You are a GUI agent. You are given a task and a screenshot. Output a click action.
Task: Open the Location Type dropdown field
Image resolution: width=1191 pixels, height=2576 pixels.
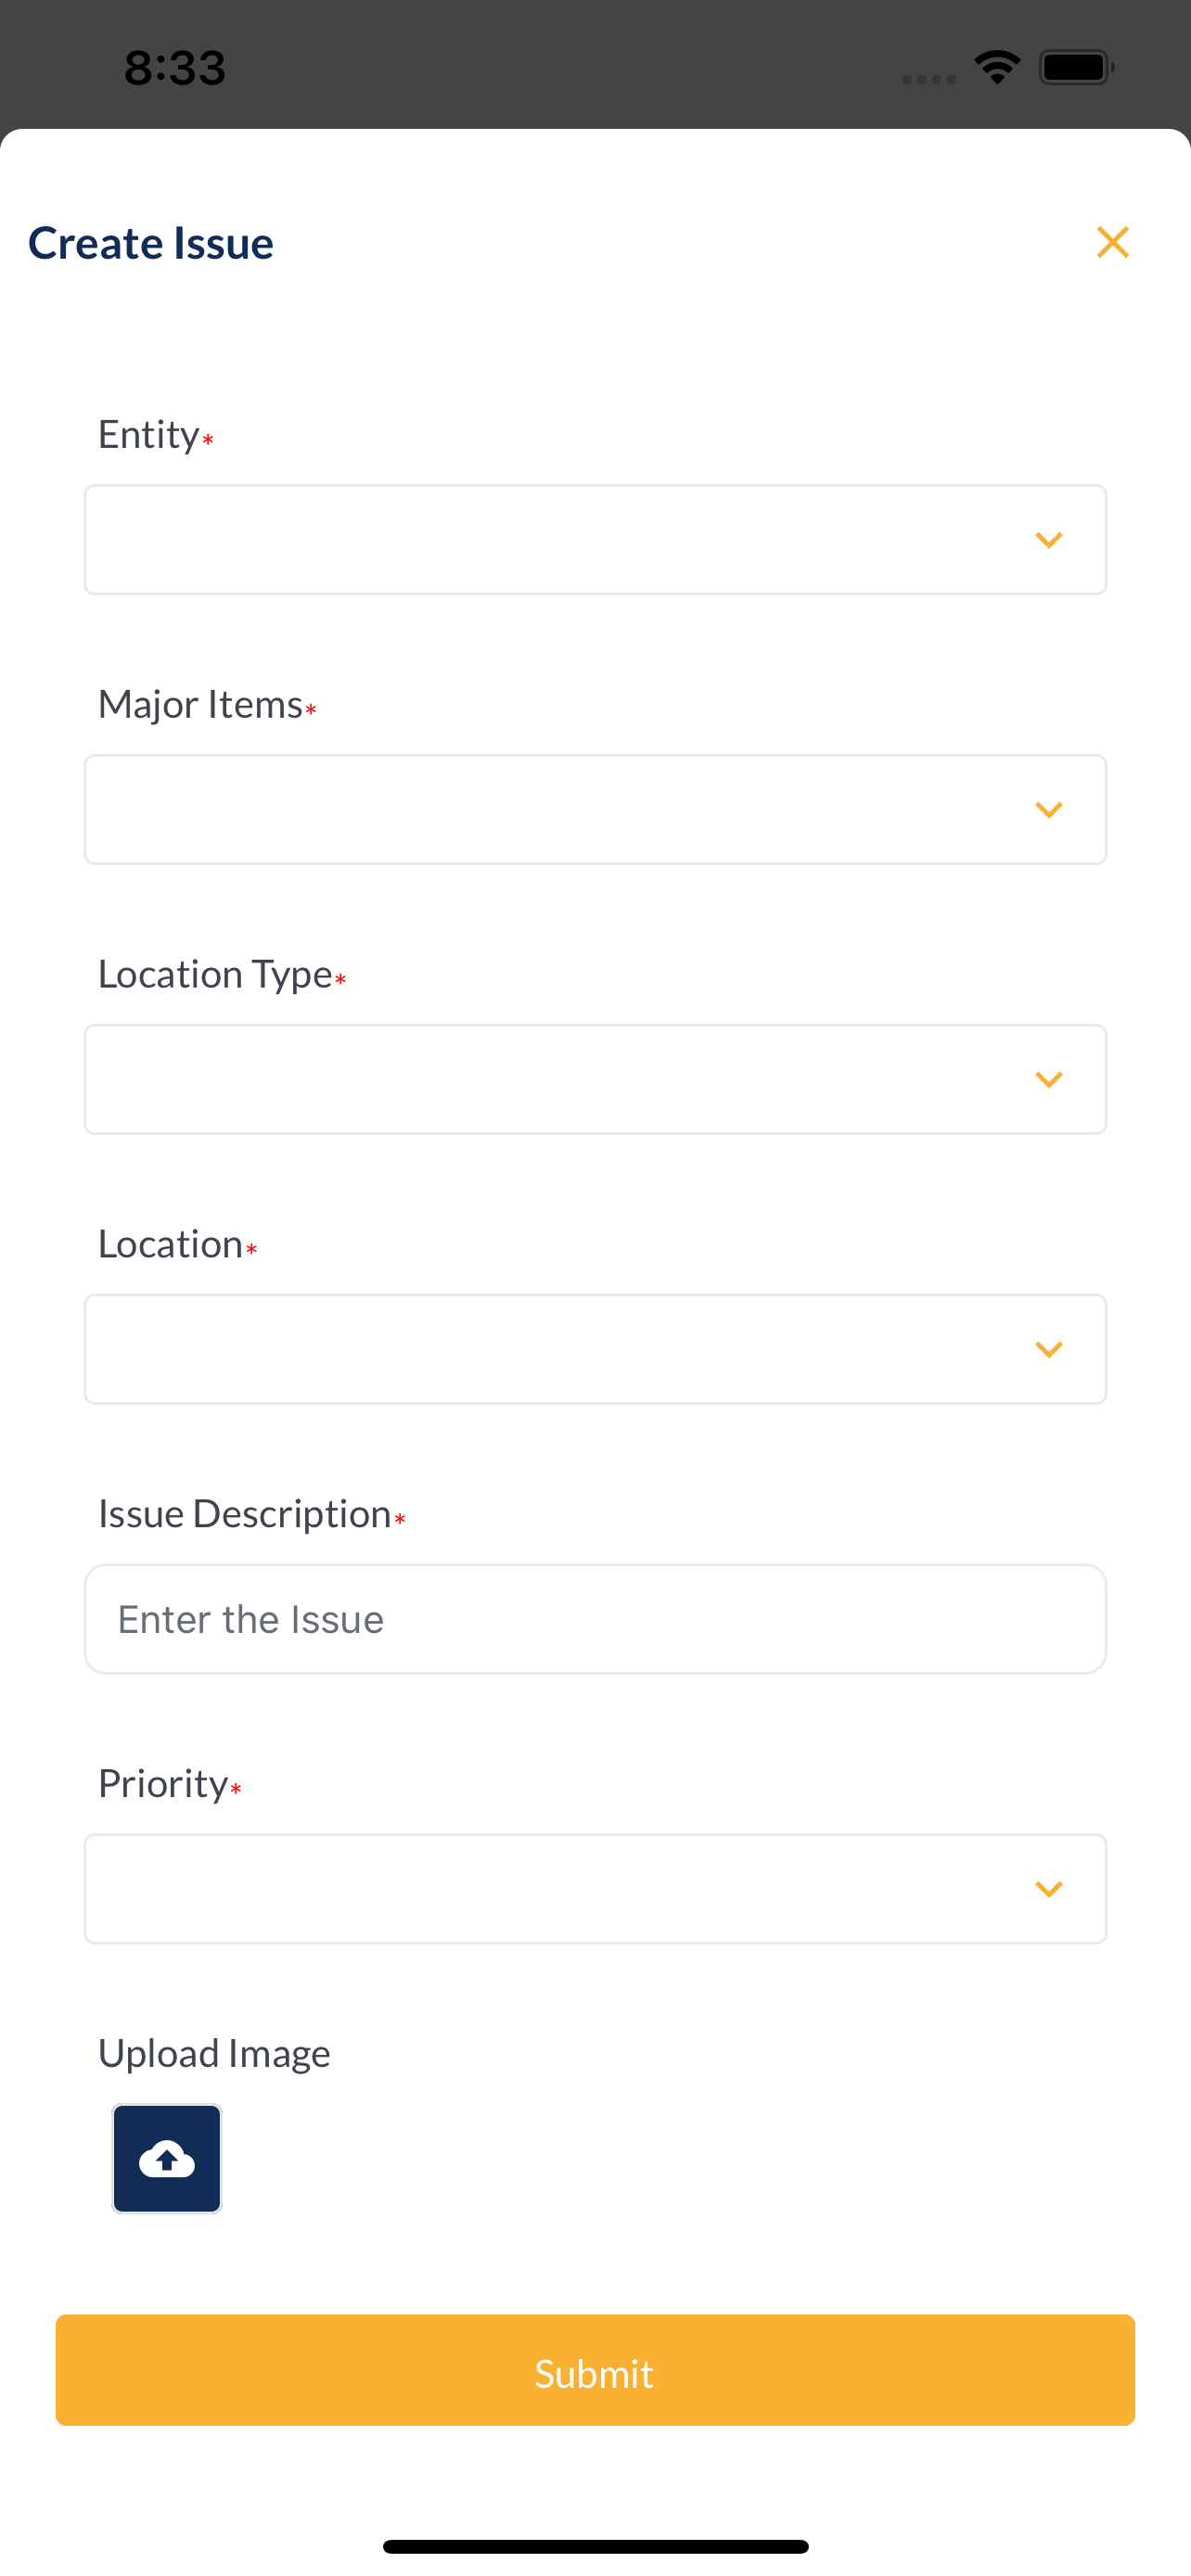pos(595,1080)
